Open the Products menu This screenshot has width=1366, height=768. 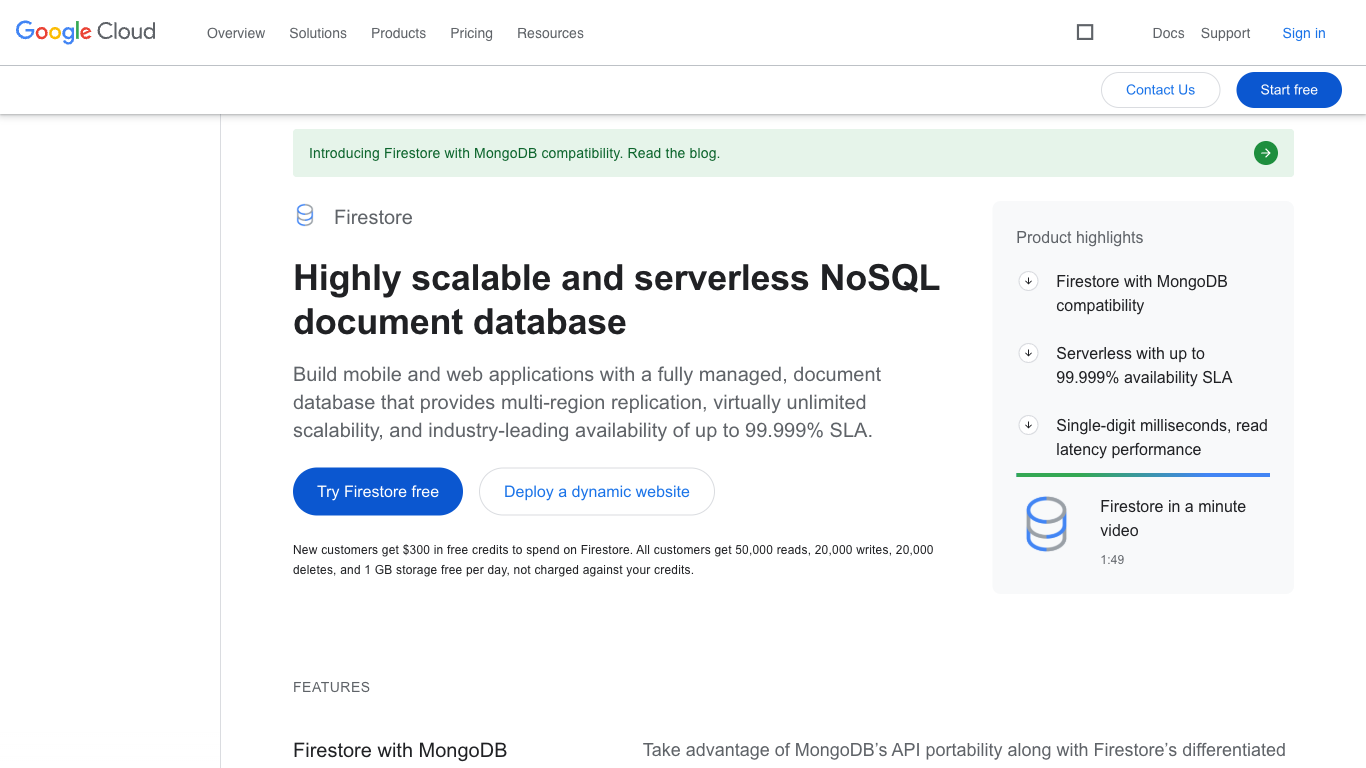pyautogui.click(x=398, y=33)
